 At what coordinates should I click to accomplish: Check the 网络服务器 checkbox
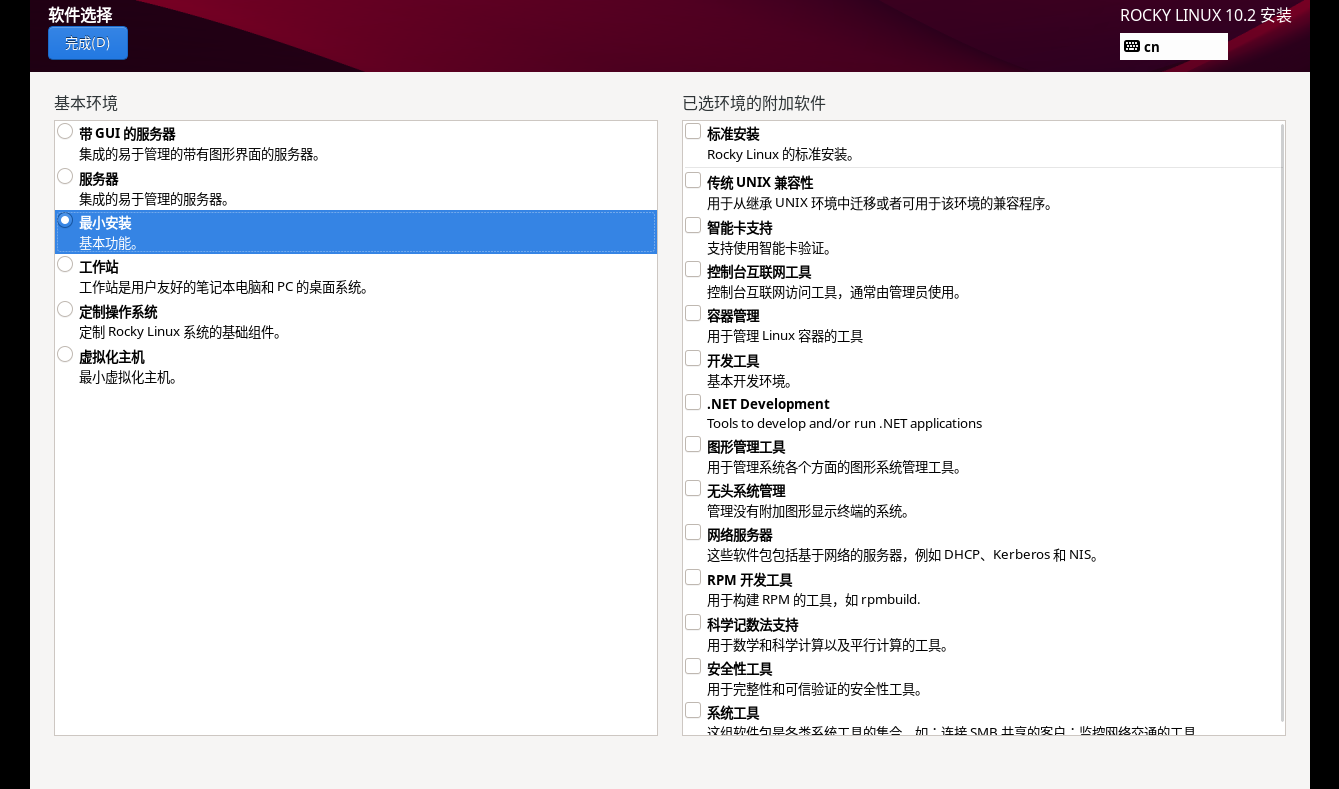click(693, 532)
